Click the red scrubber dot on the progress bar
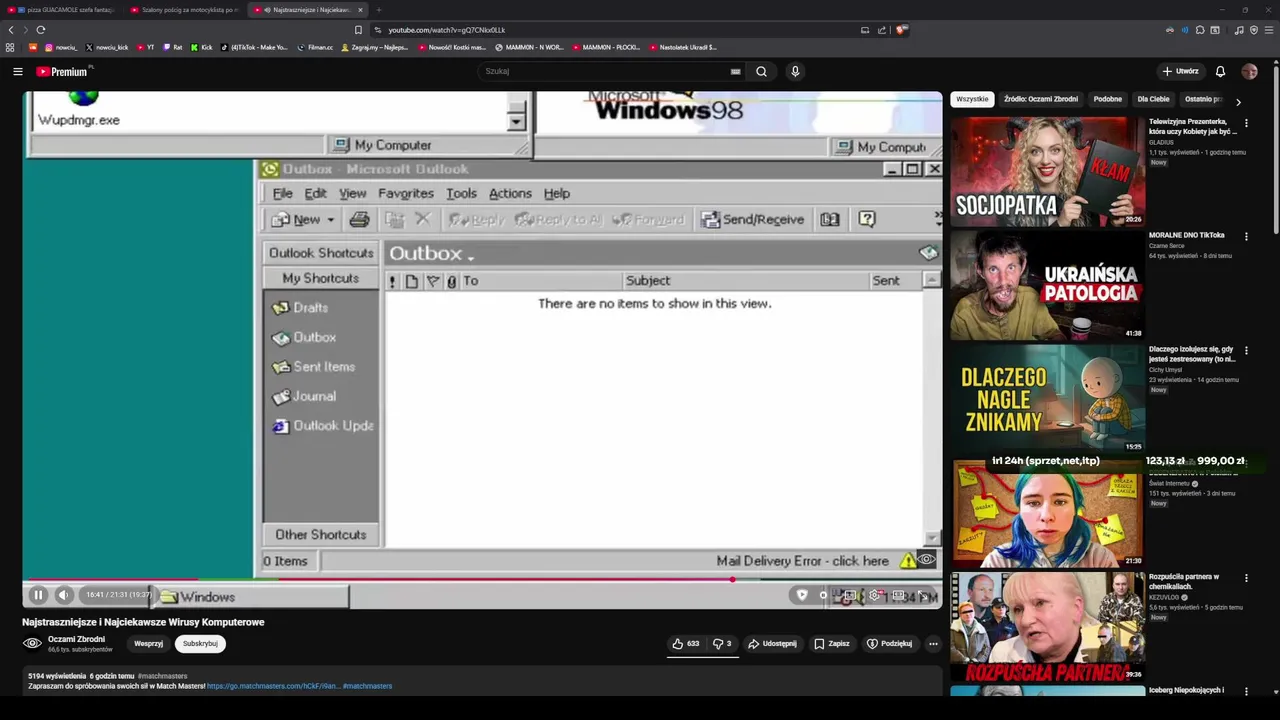Screen dimensions: 1280x720 click(x=733, y=579)
